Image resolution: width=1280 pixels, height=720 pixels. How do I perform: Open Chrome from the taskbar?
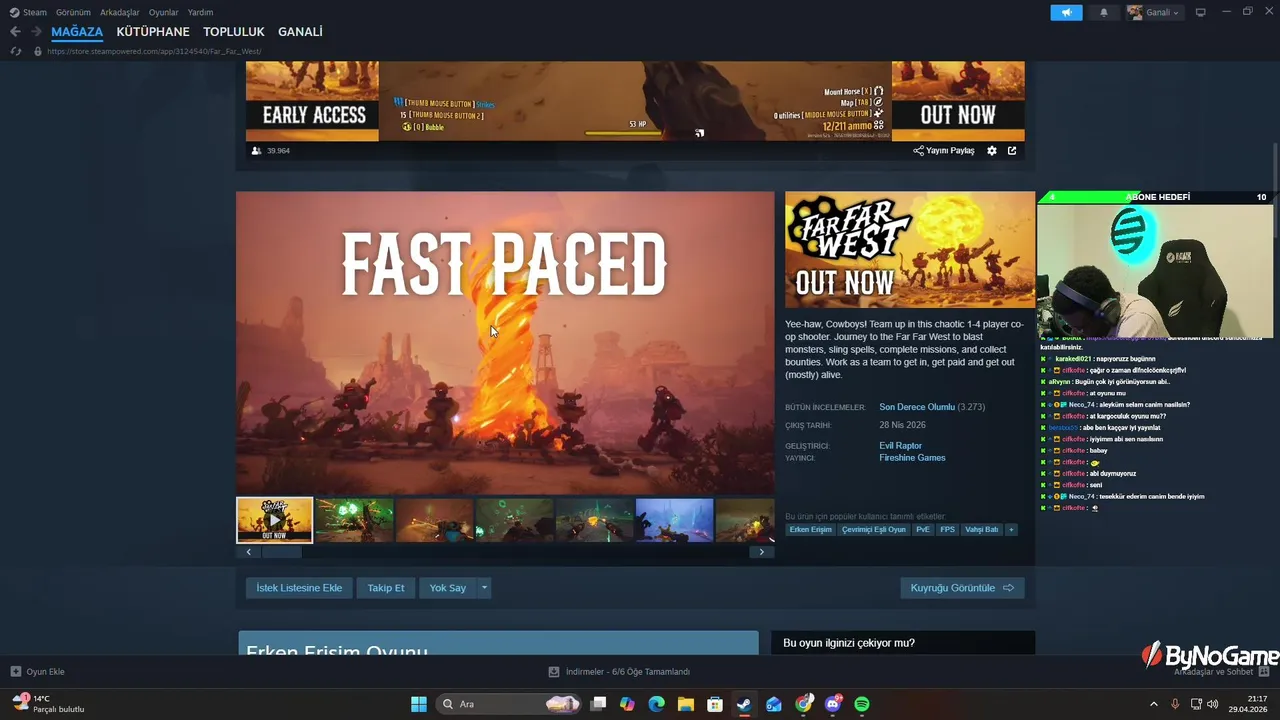coord(804,704)
